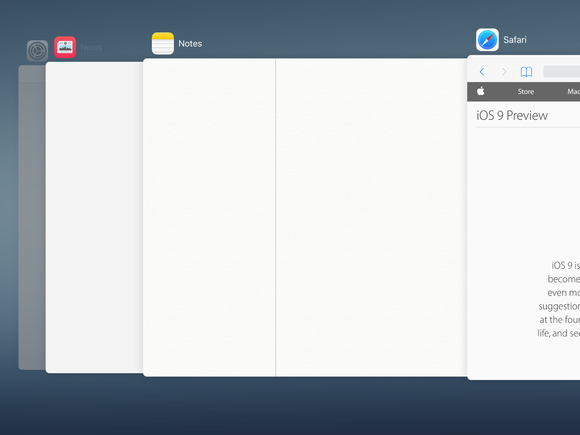This screenshot has height=435, width=580.
Task: Tap the News app icon
Action: (x=65, y=47)
